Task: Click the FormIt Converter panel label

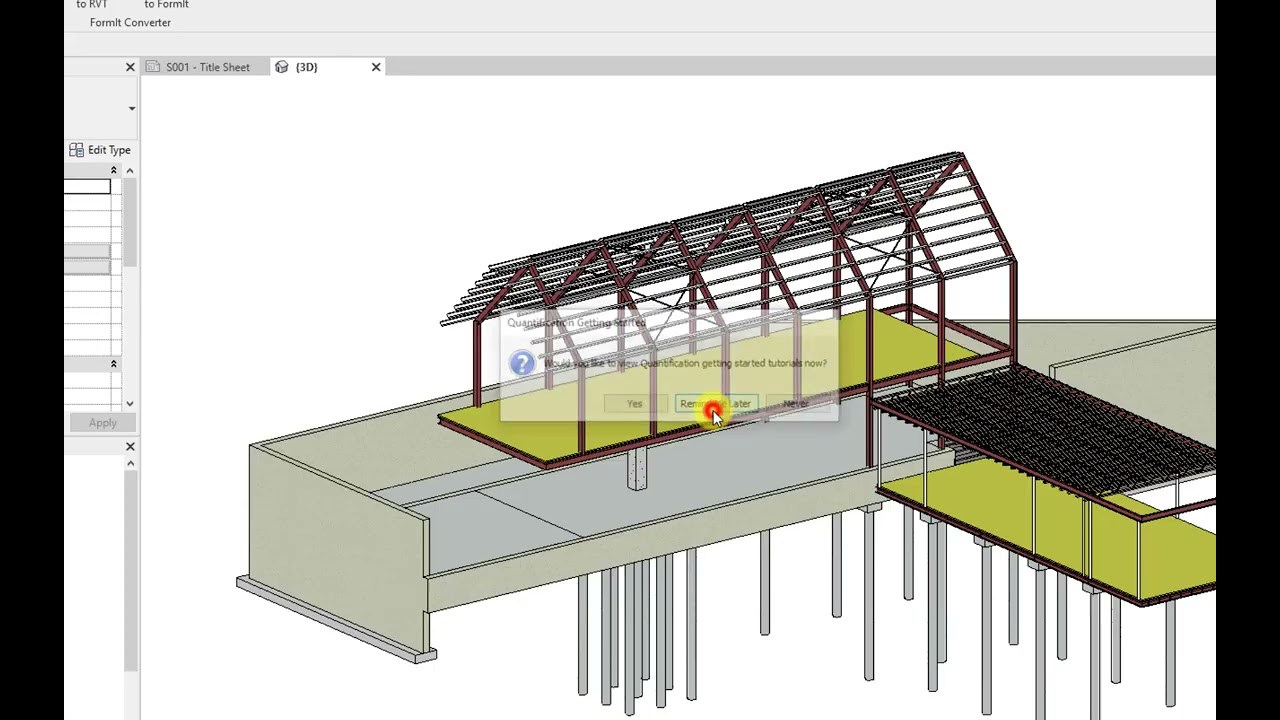Action: tap(130, 22)
